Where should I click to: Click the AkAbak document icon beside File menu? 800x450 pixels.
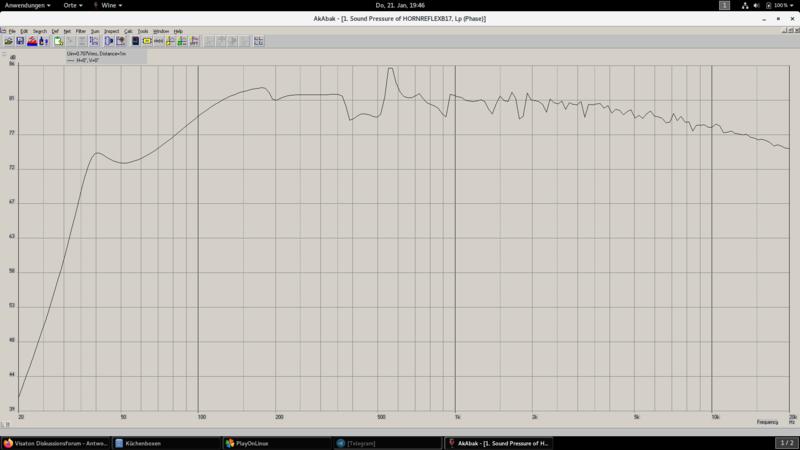coord(3,31)
